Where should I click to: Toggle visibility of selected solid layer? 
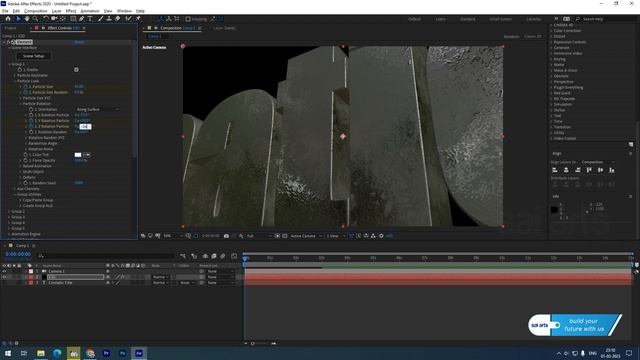(4, 277)
